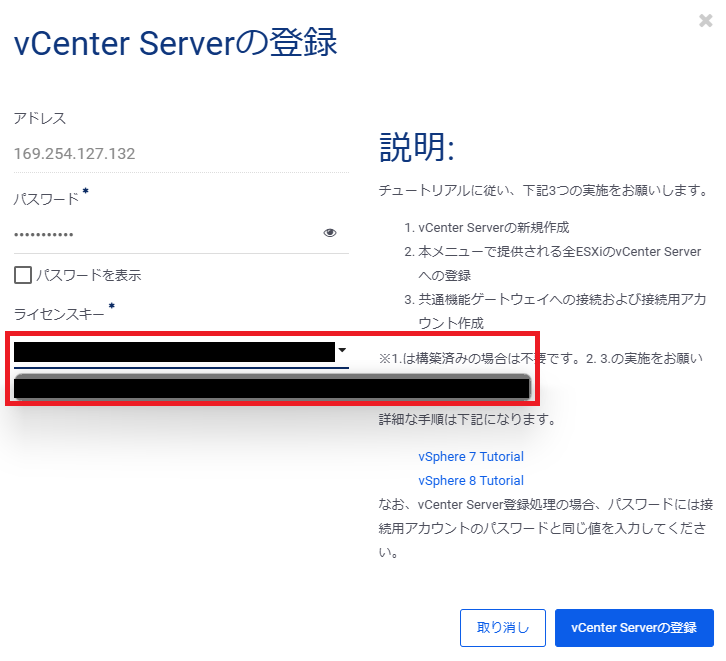Click the アドレス field label
This screenshot has height=661, width=726.
40,118
